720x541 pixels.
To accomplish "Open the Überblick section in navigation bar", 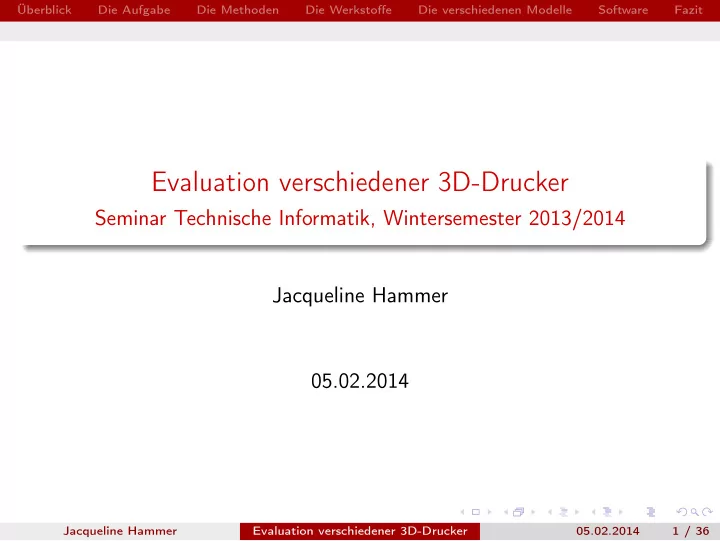I will (x=44, y=10).
